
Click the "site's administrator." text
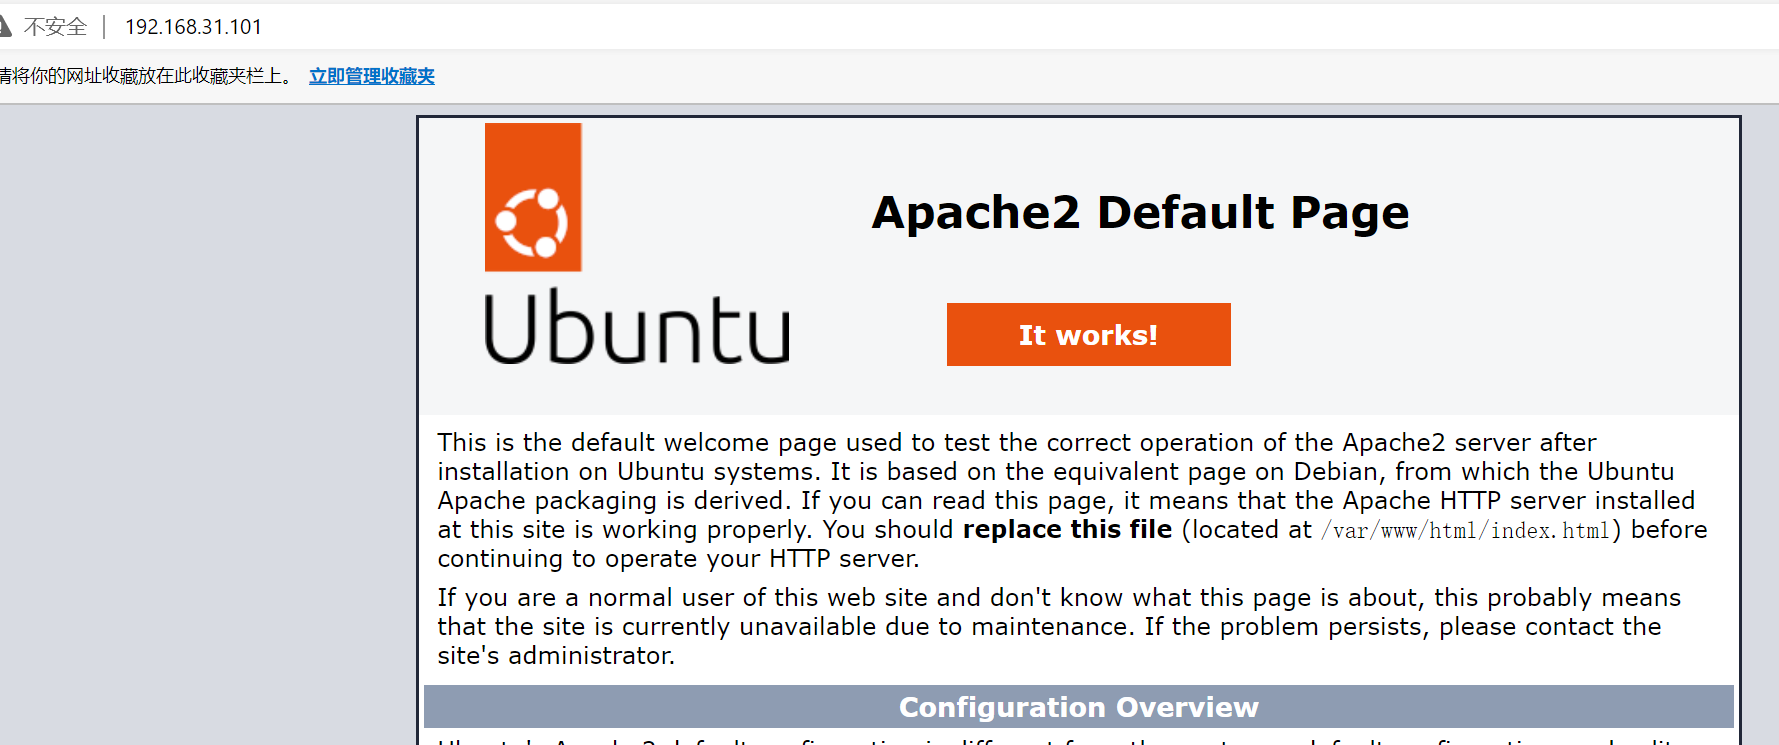click(556, 655)
